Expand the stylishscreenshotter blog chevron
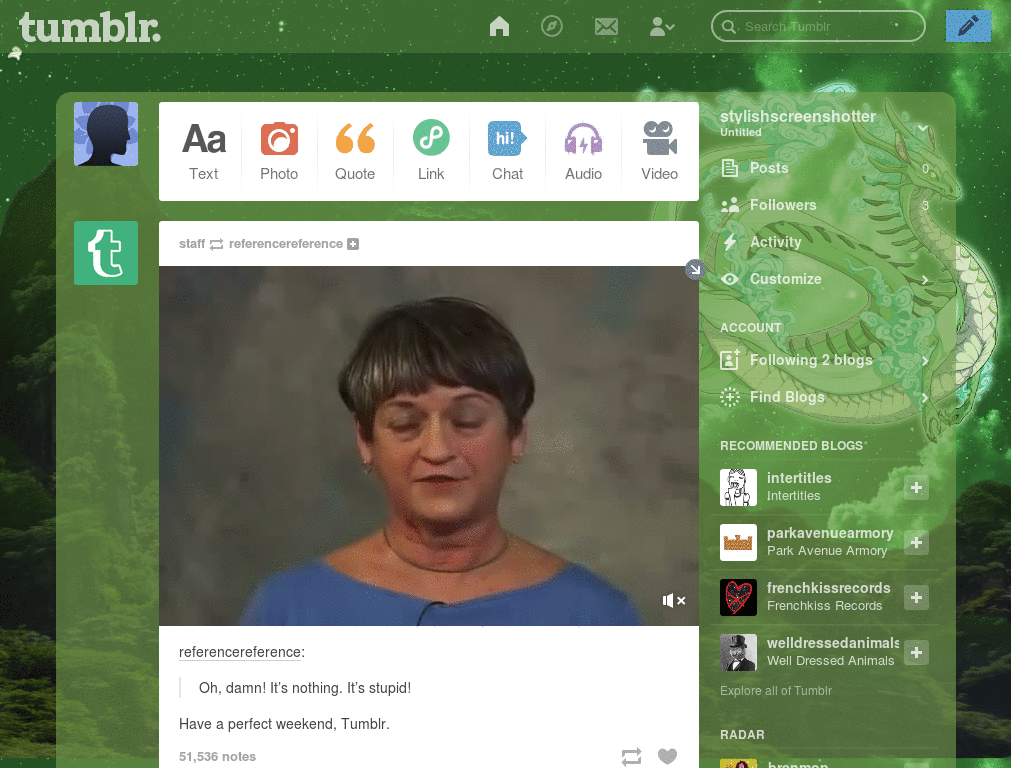The image size is (1024, 768). coord(923,128)
